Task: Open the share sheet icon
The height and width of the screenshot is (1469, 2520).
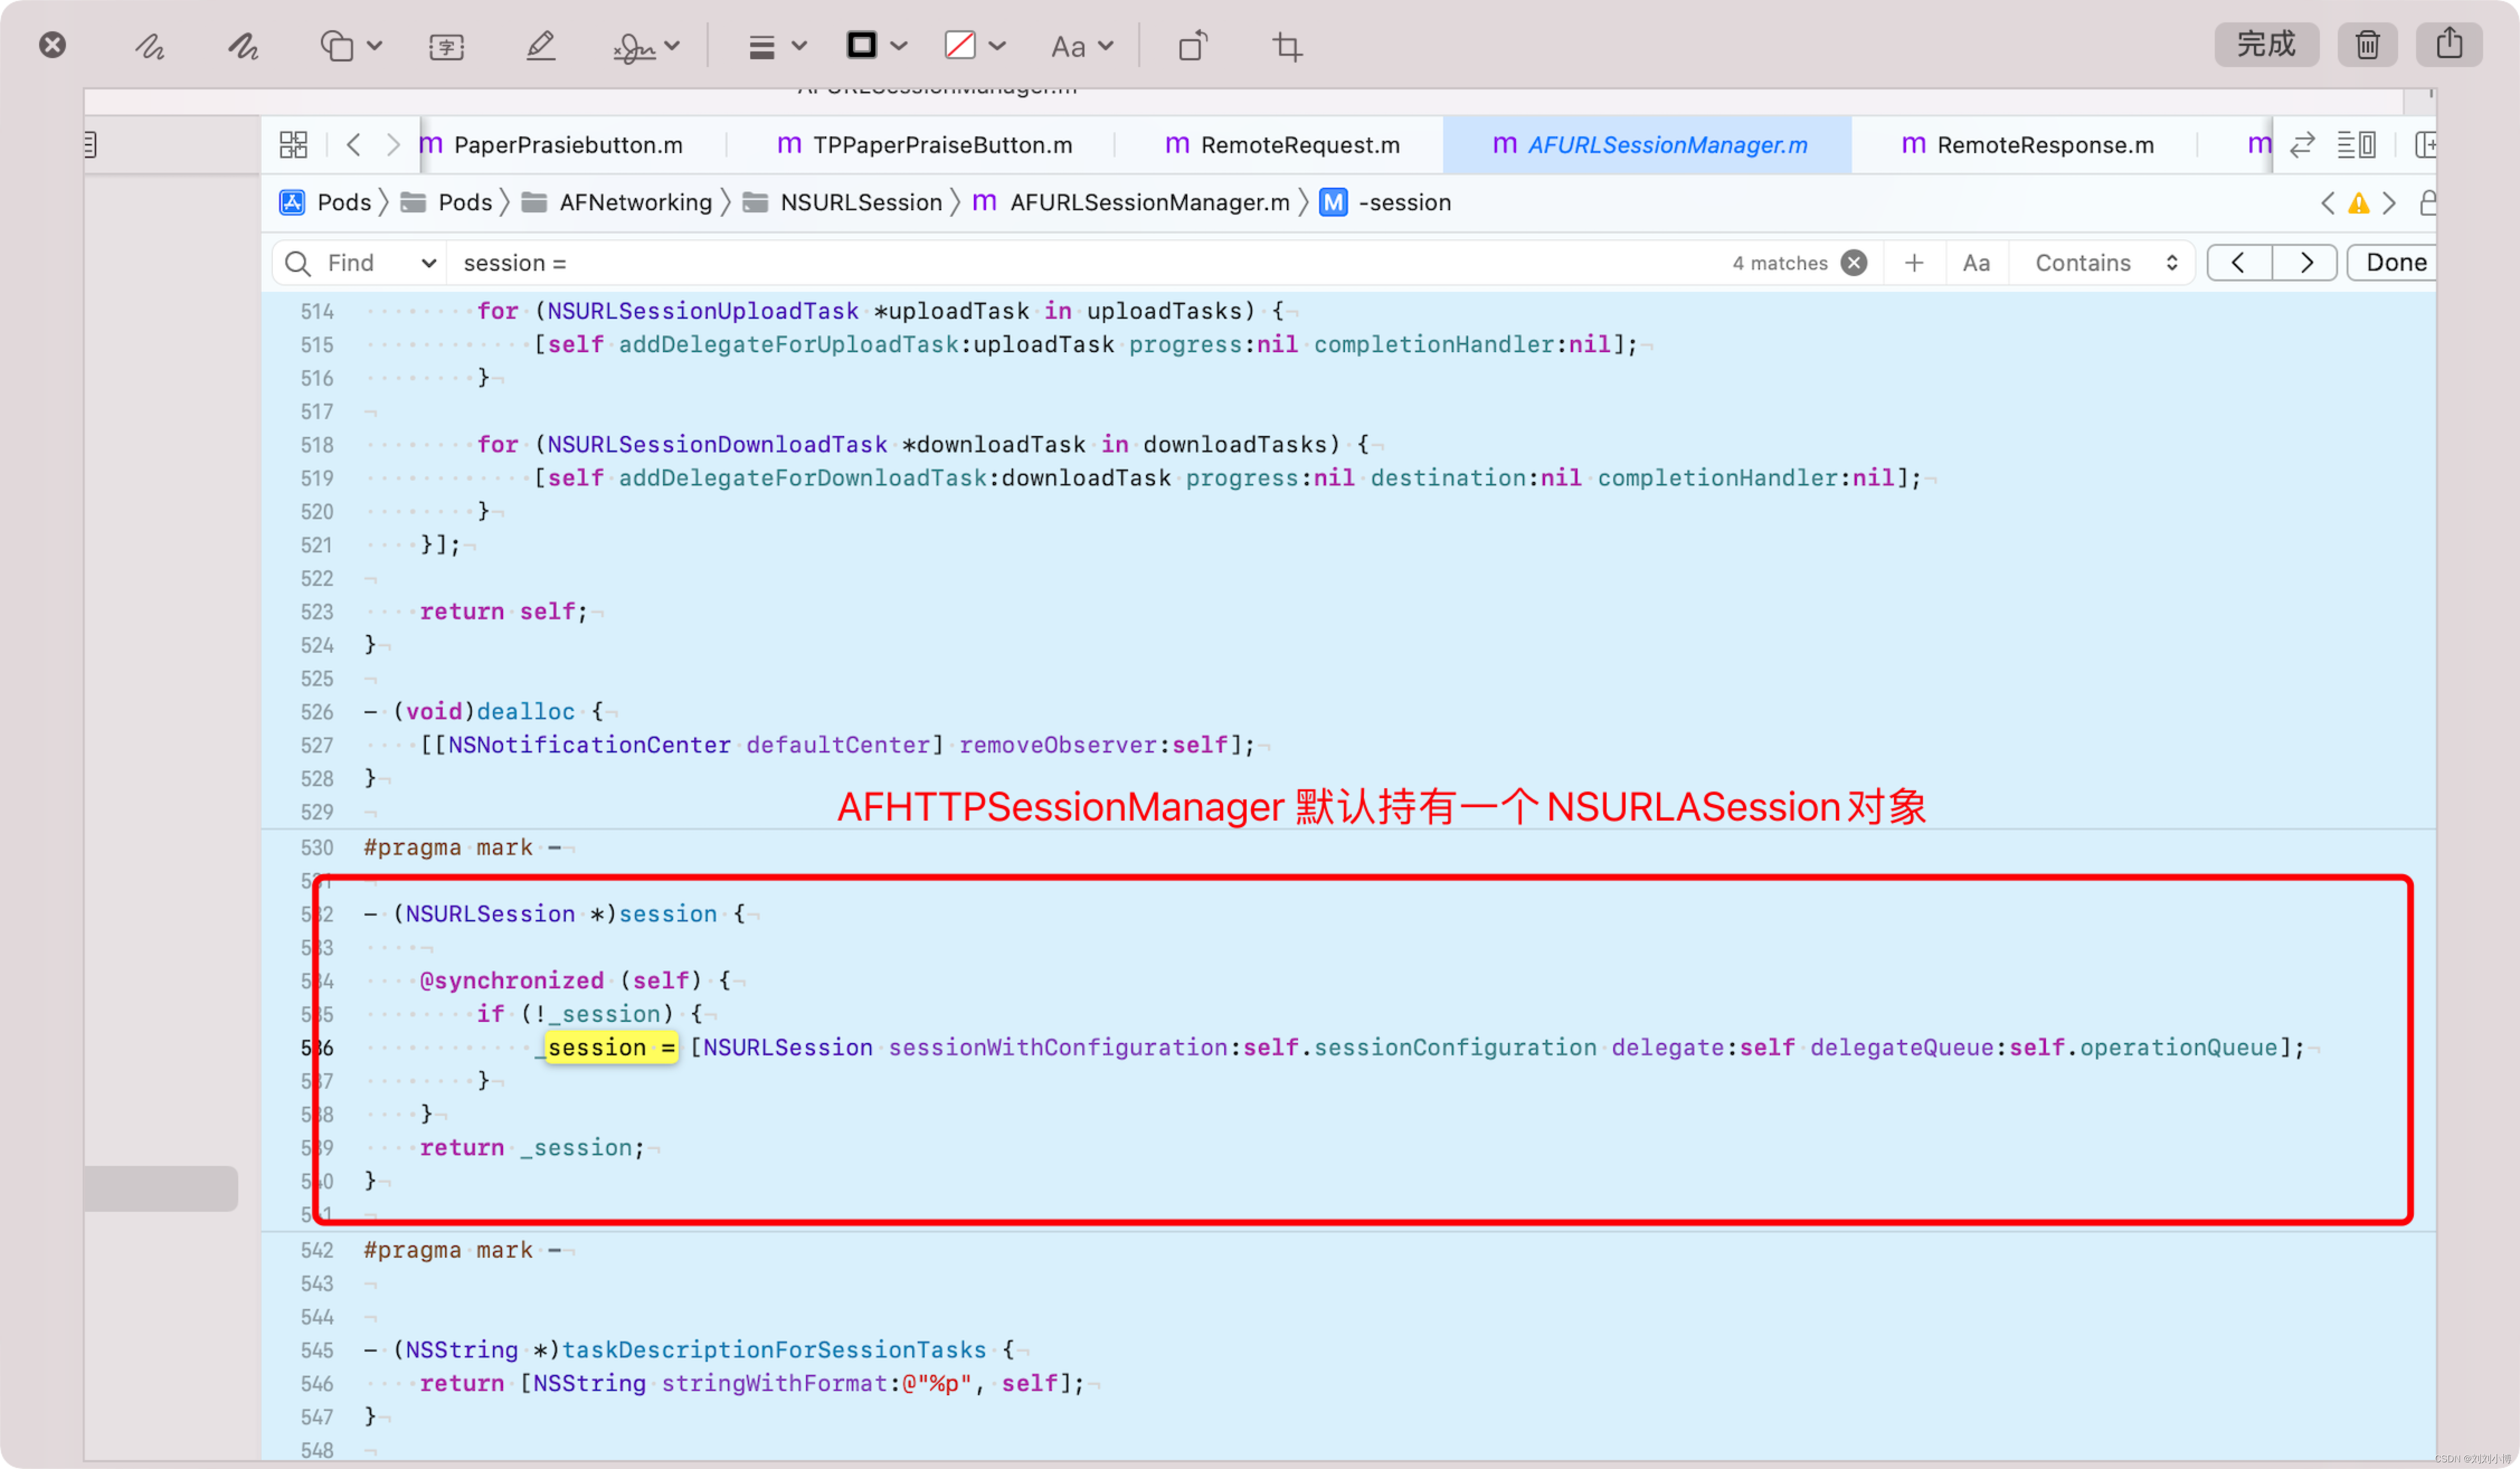Action: [2449, 44]
